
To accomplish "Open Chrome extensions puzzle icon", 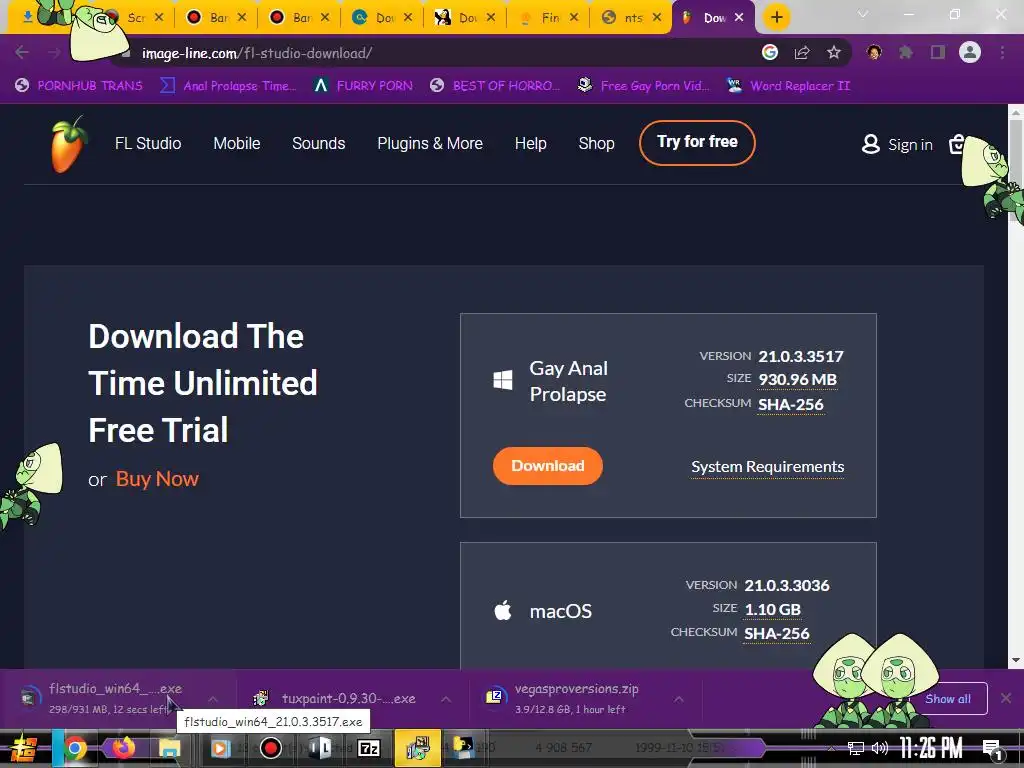I will [906, 52].
